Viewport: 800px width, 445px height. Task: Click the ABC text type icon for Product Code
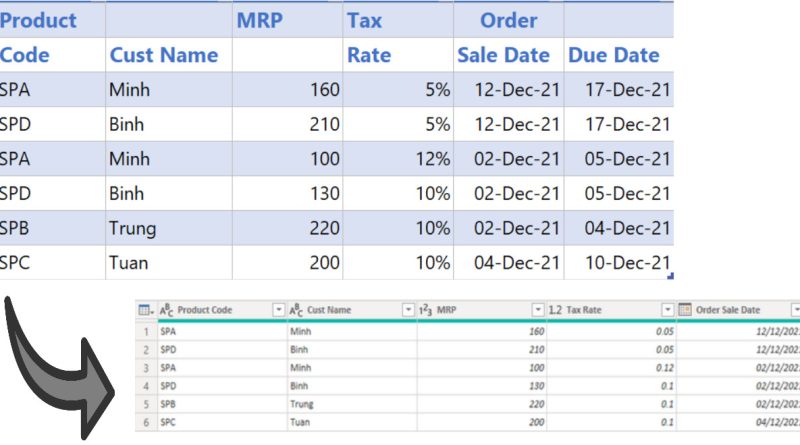coord(166,310)
